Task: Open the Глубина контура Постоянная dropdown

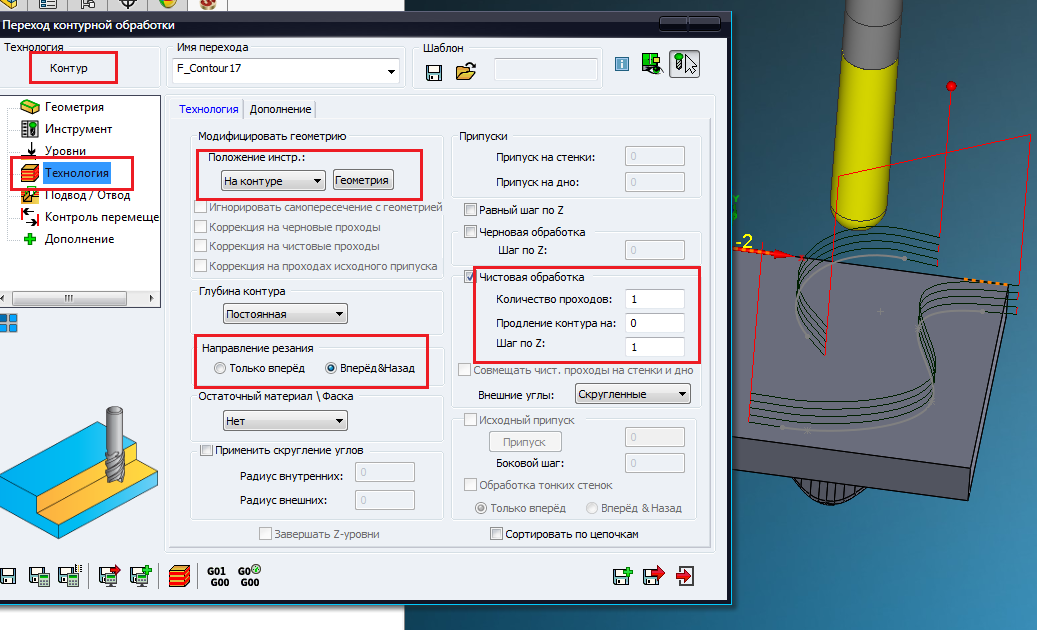Action: pos(285,314)
